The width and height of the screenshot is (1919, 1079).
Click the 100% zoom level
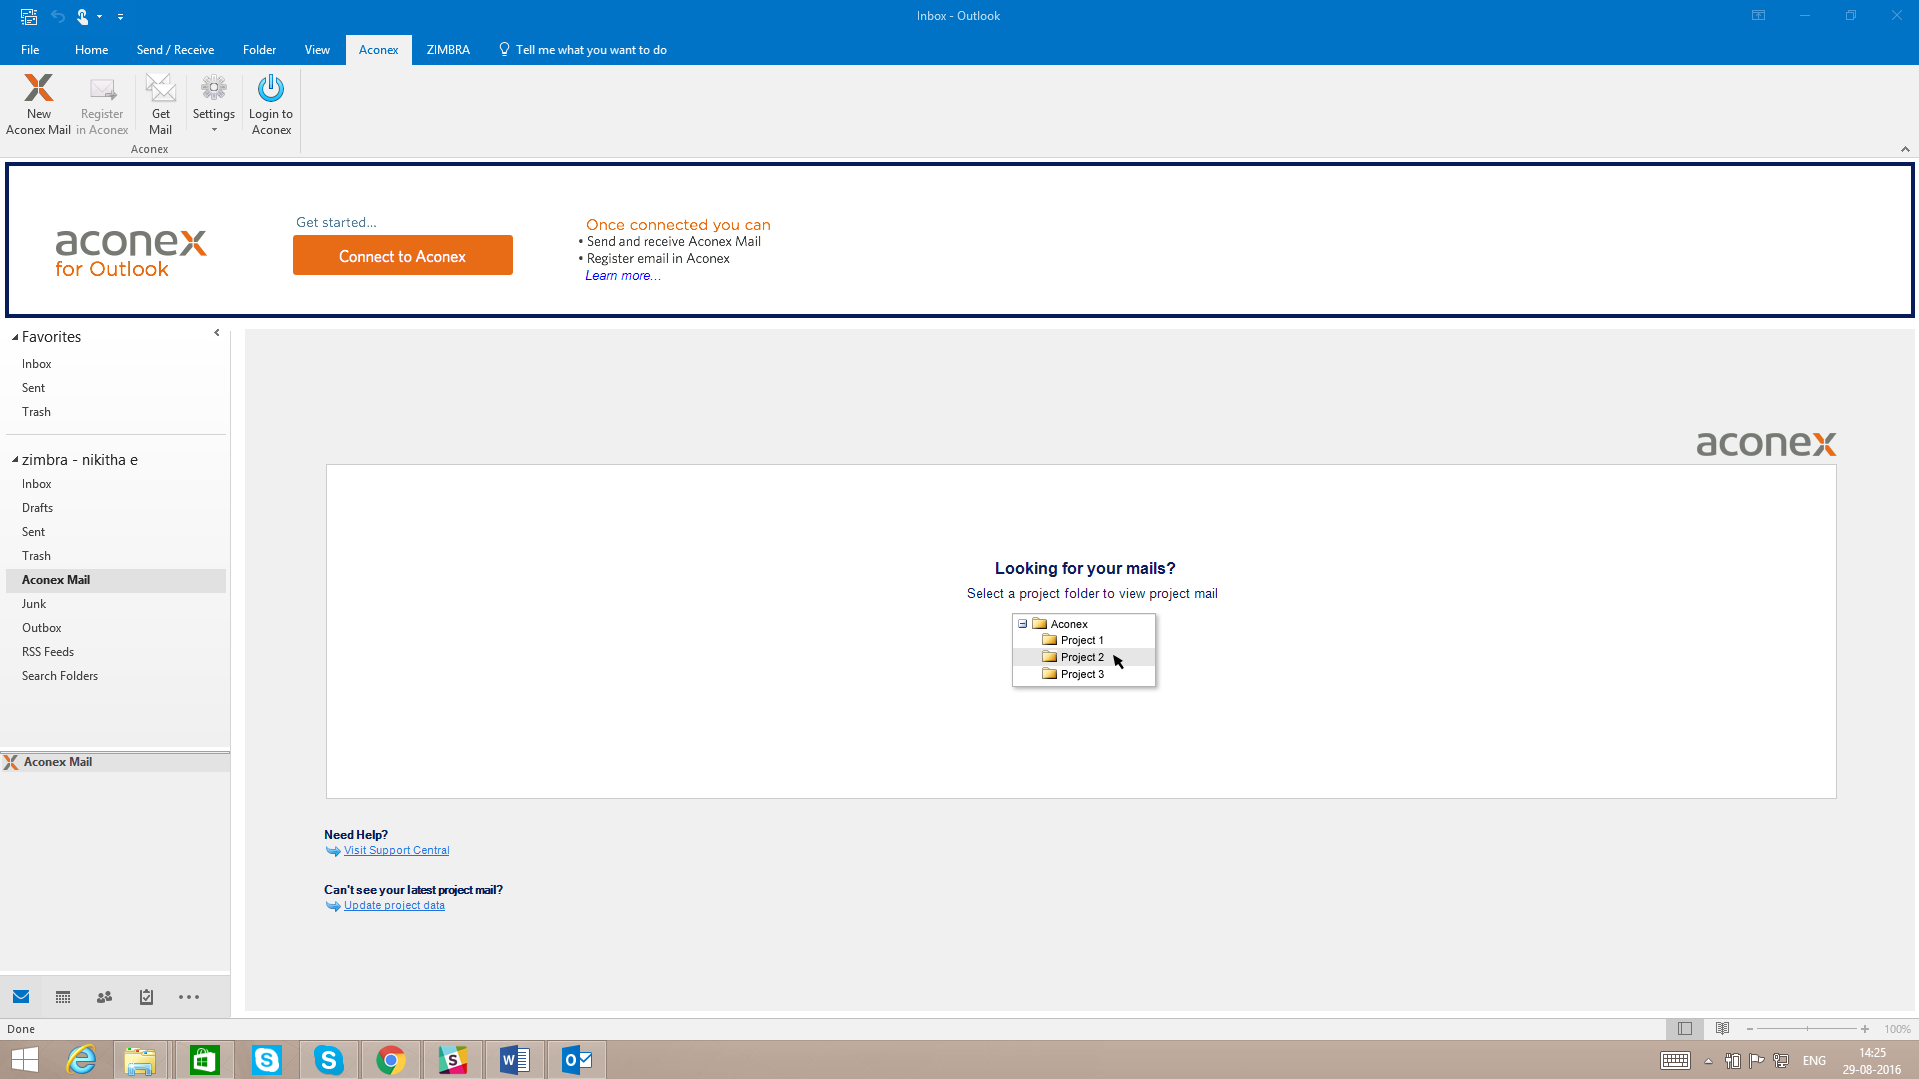coord(1897,1029)
